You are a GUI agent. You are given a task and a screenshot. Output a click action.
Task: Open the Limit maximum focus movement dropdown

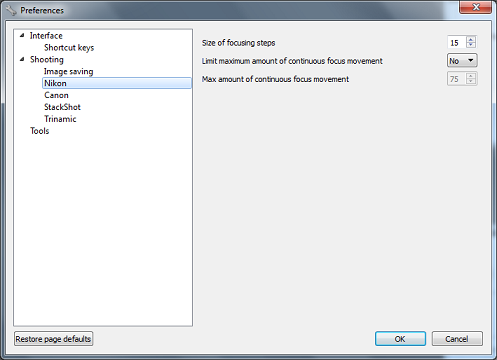pos(462,61)
